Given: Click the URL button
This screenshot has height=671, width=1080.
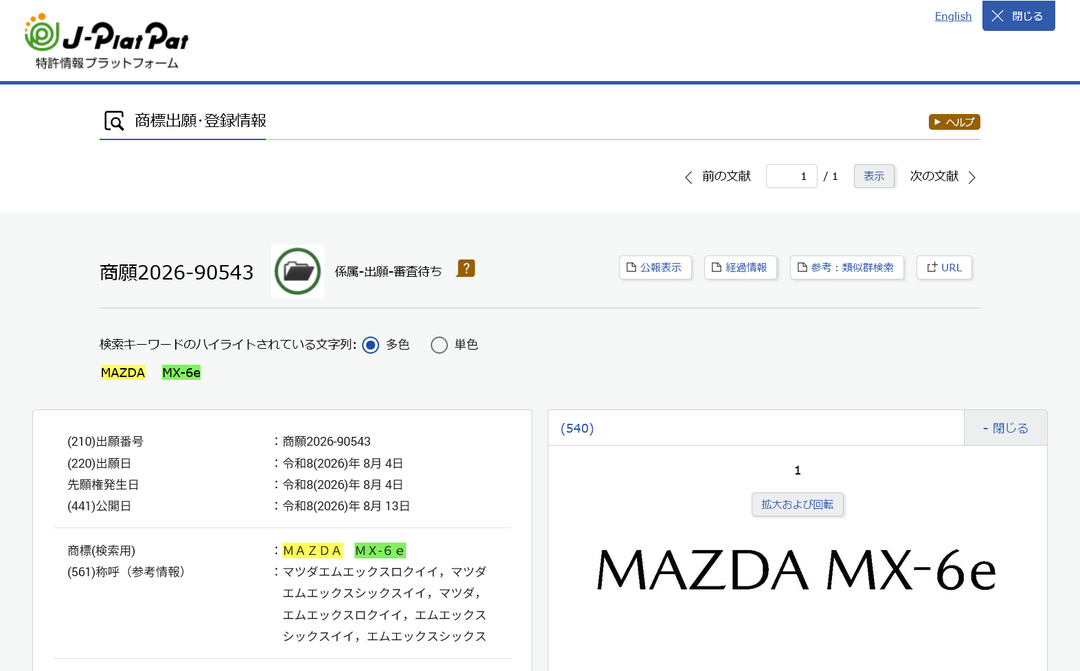Looking at the screenshot, I should 944,267.
